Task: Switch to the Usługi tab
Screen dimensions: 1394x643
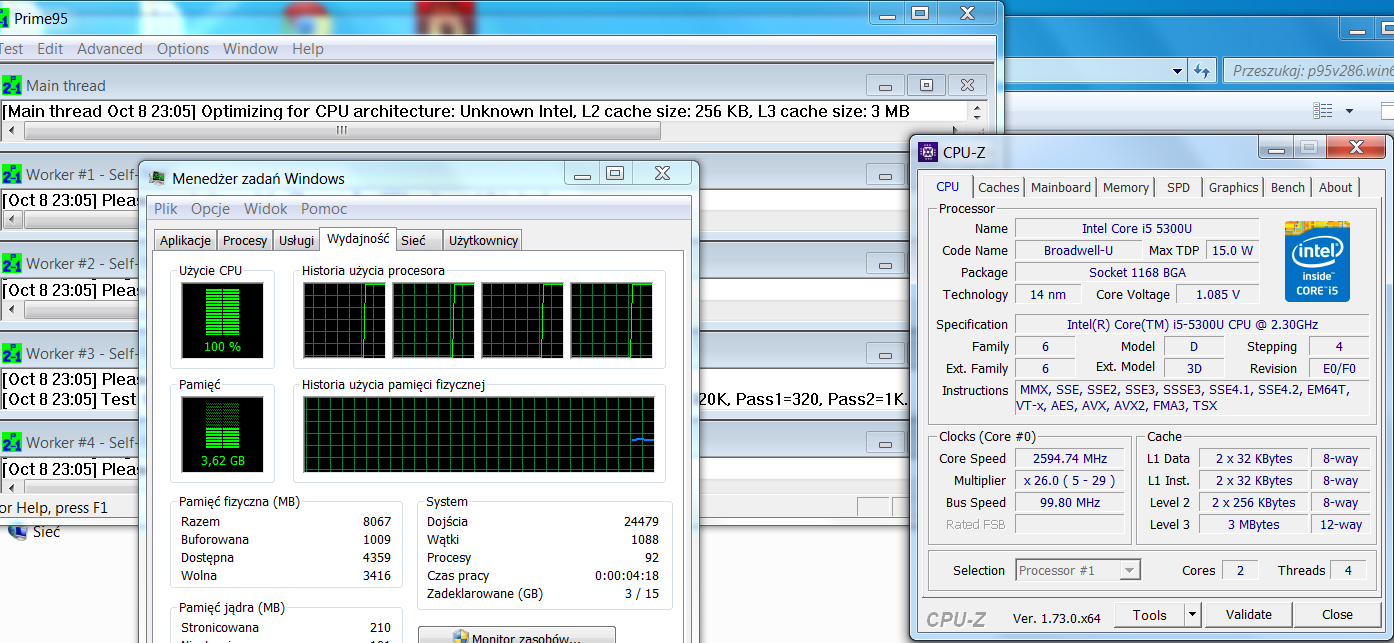Action: [x=296, y=240]
